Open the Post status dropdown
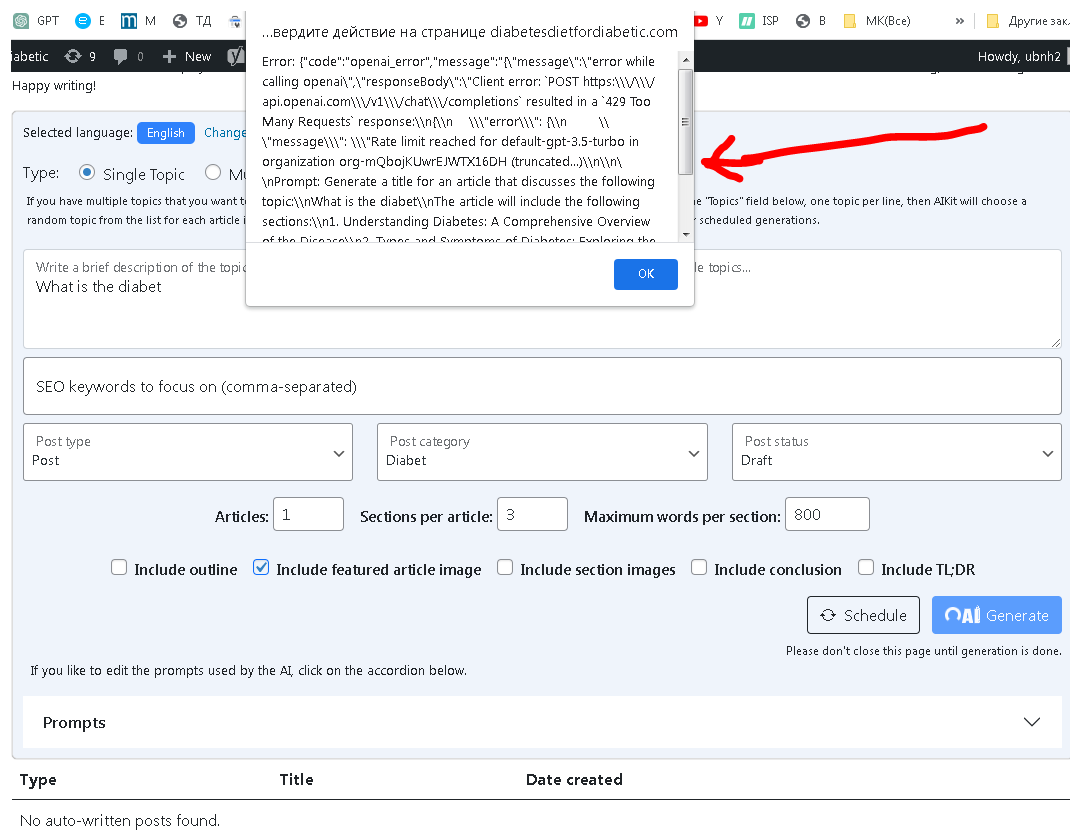This screenshot has width=1070, height=834. (x=897, y=452)
